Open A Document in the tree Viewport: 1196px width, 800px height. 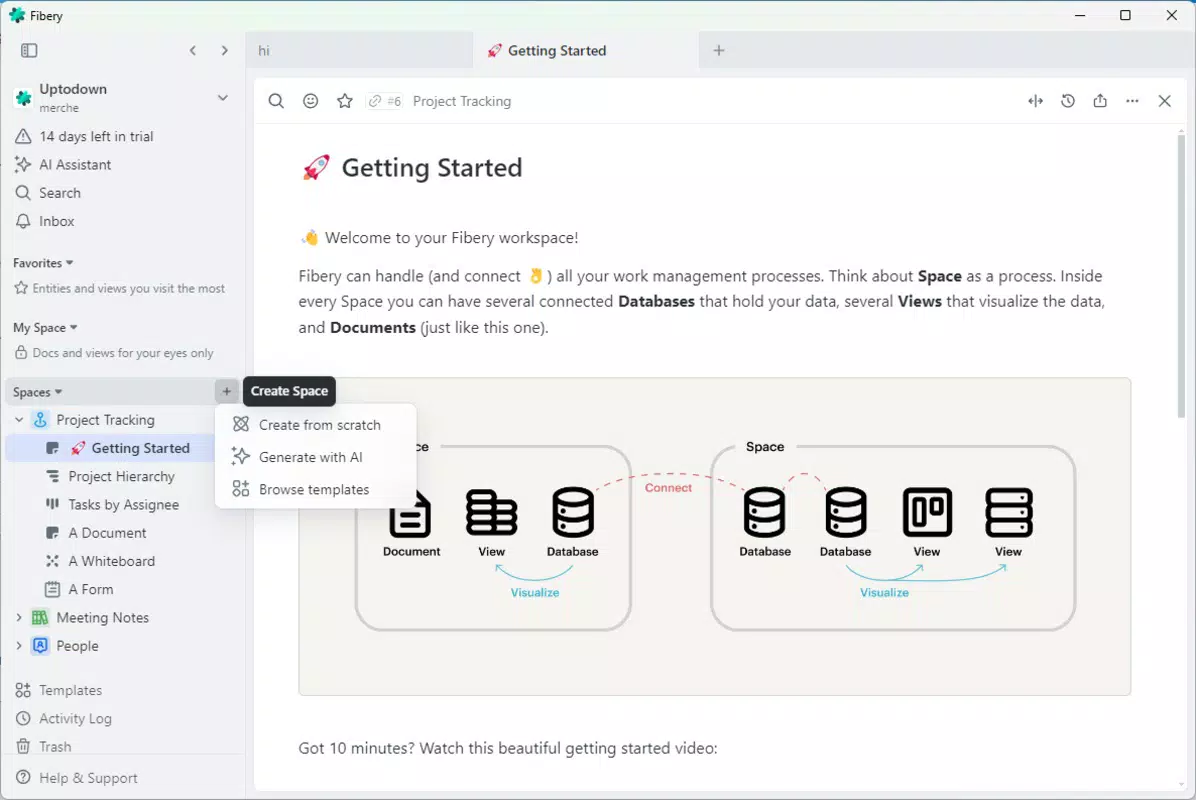[107, 532]
